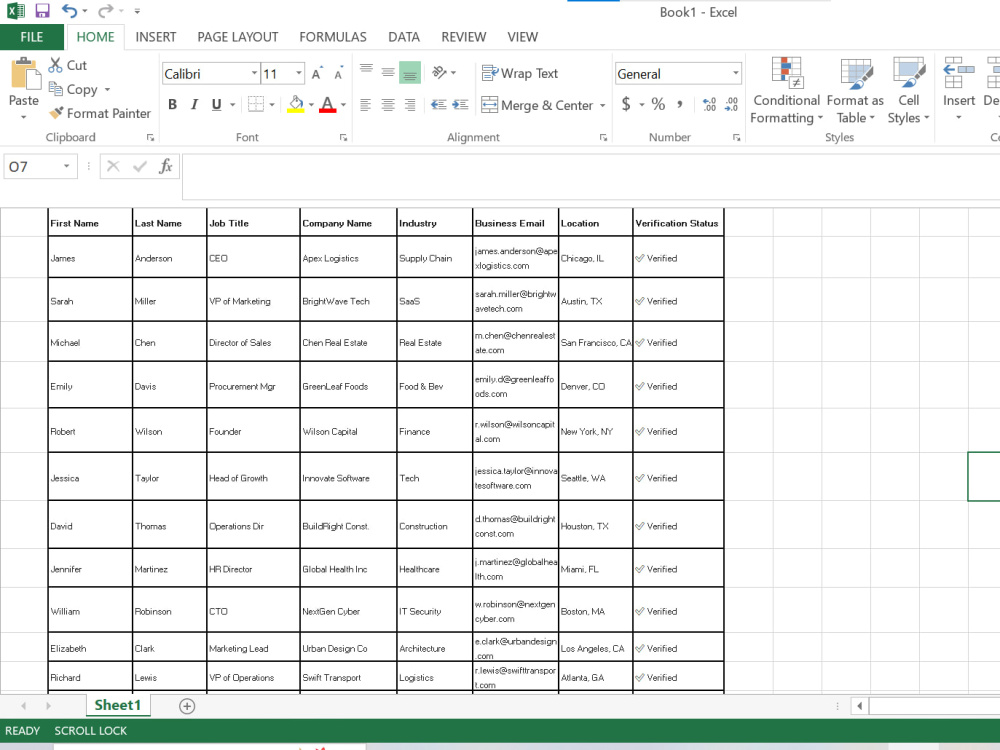Click the Copy button

tap(75, 89)
